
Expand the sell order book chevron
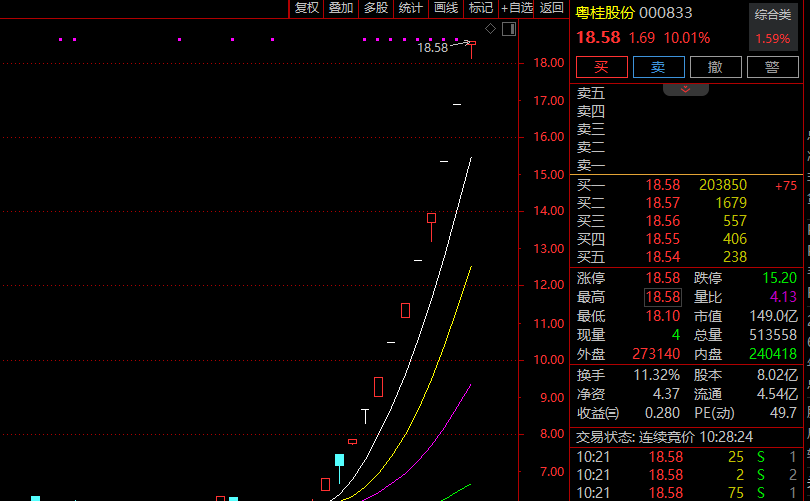pyautogui.click(x=685, y=89)
